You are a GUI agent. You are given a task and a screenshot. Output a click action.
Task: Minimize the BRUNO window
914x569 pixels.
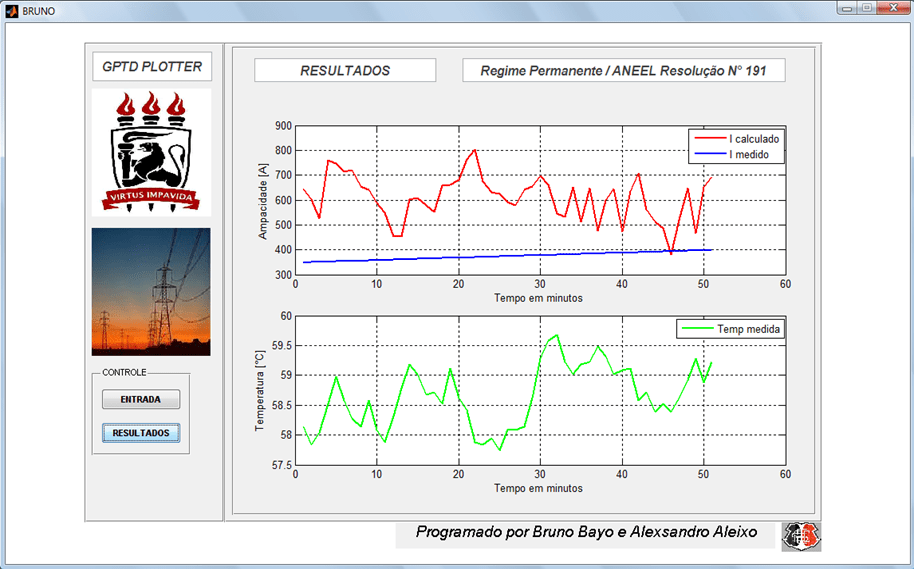[x=847, y=8]
